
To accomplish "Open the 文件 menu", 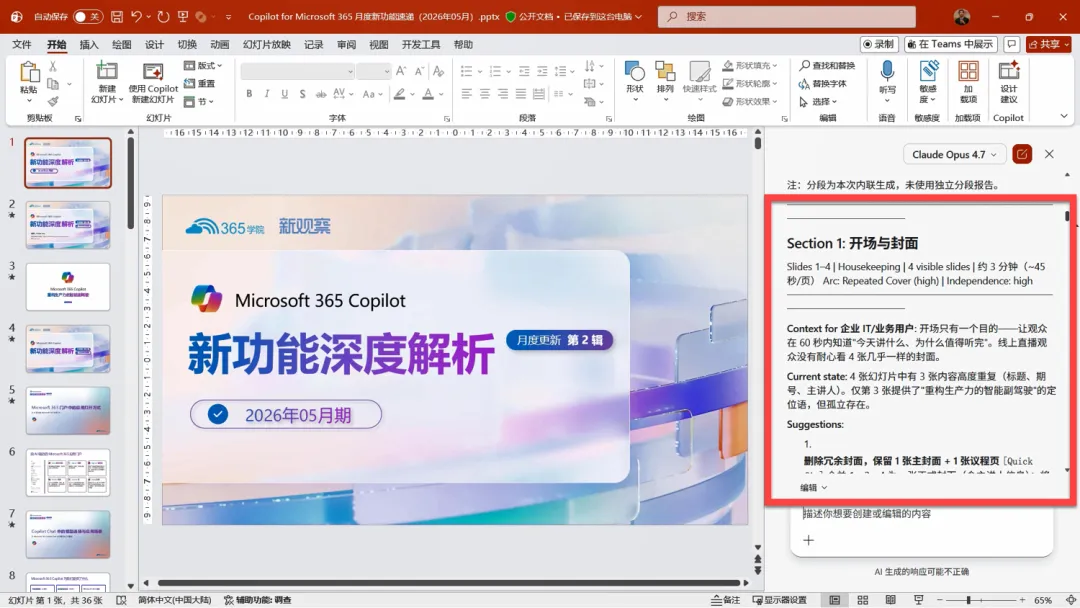I will 21,44.
